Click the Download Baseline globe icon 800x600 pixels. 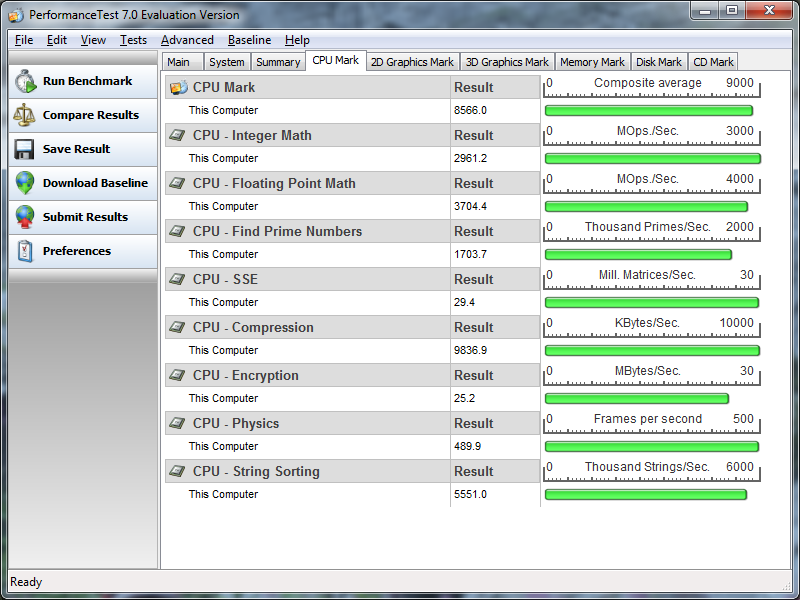tap(25, 184)
